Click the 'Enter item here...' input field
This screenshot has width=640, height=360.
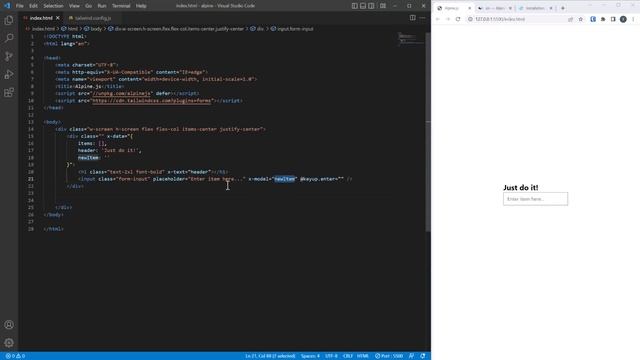click(x=535, y=199)
